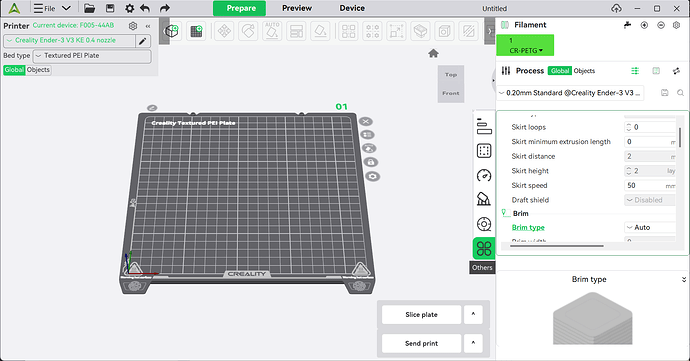Click the hollow cube toolbar icon
690x361 pixels.
coord(444,31)
